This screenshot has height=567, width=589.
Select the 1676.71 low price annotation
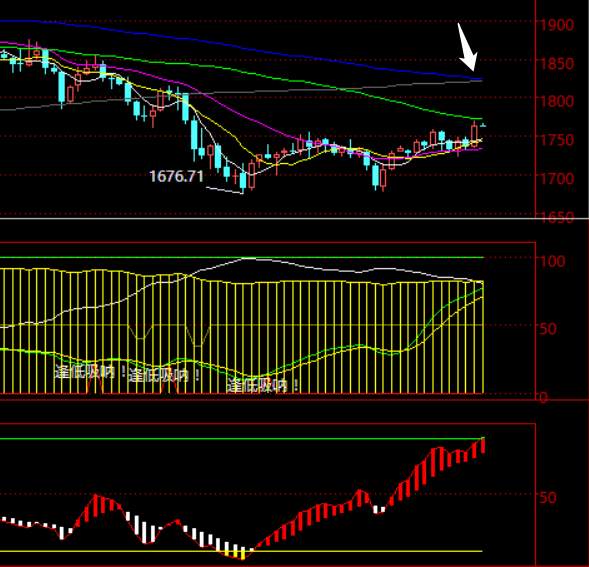click(x=177, y=176)
